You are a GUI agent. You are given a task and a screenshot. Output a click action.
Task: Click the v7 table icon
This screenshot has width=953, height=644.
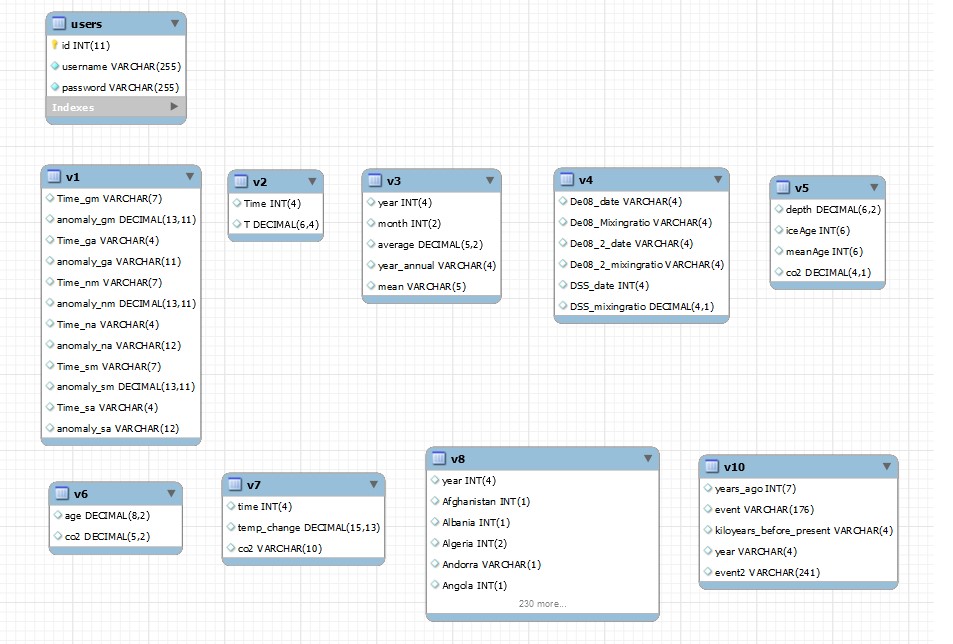(235, 484)
